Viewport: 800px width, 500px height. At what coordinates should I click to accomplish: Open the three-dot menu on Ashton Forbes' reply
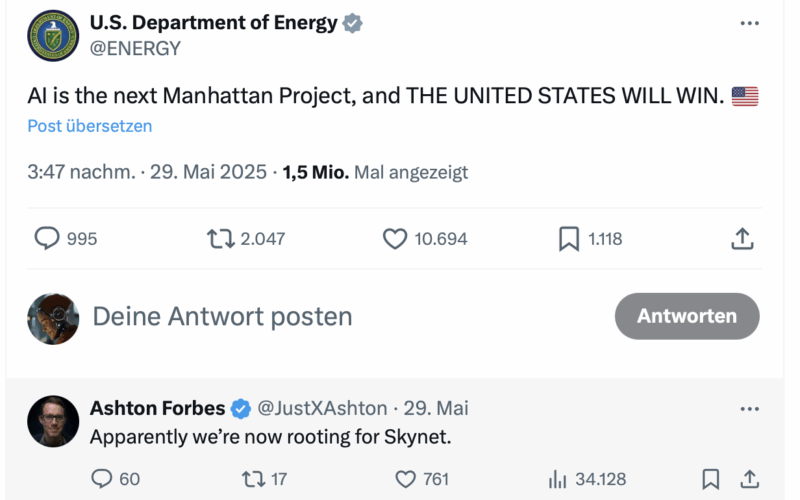tap(749, 409)
